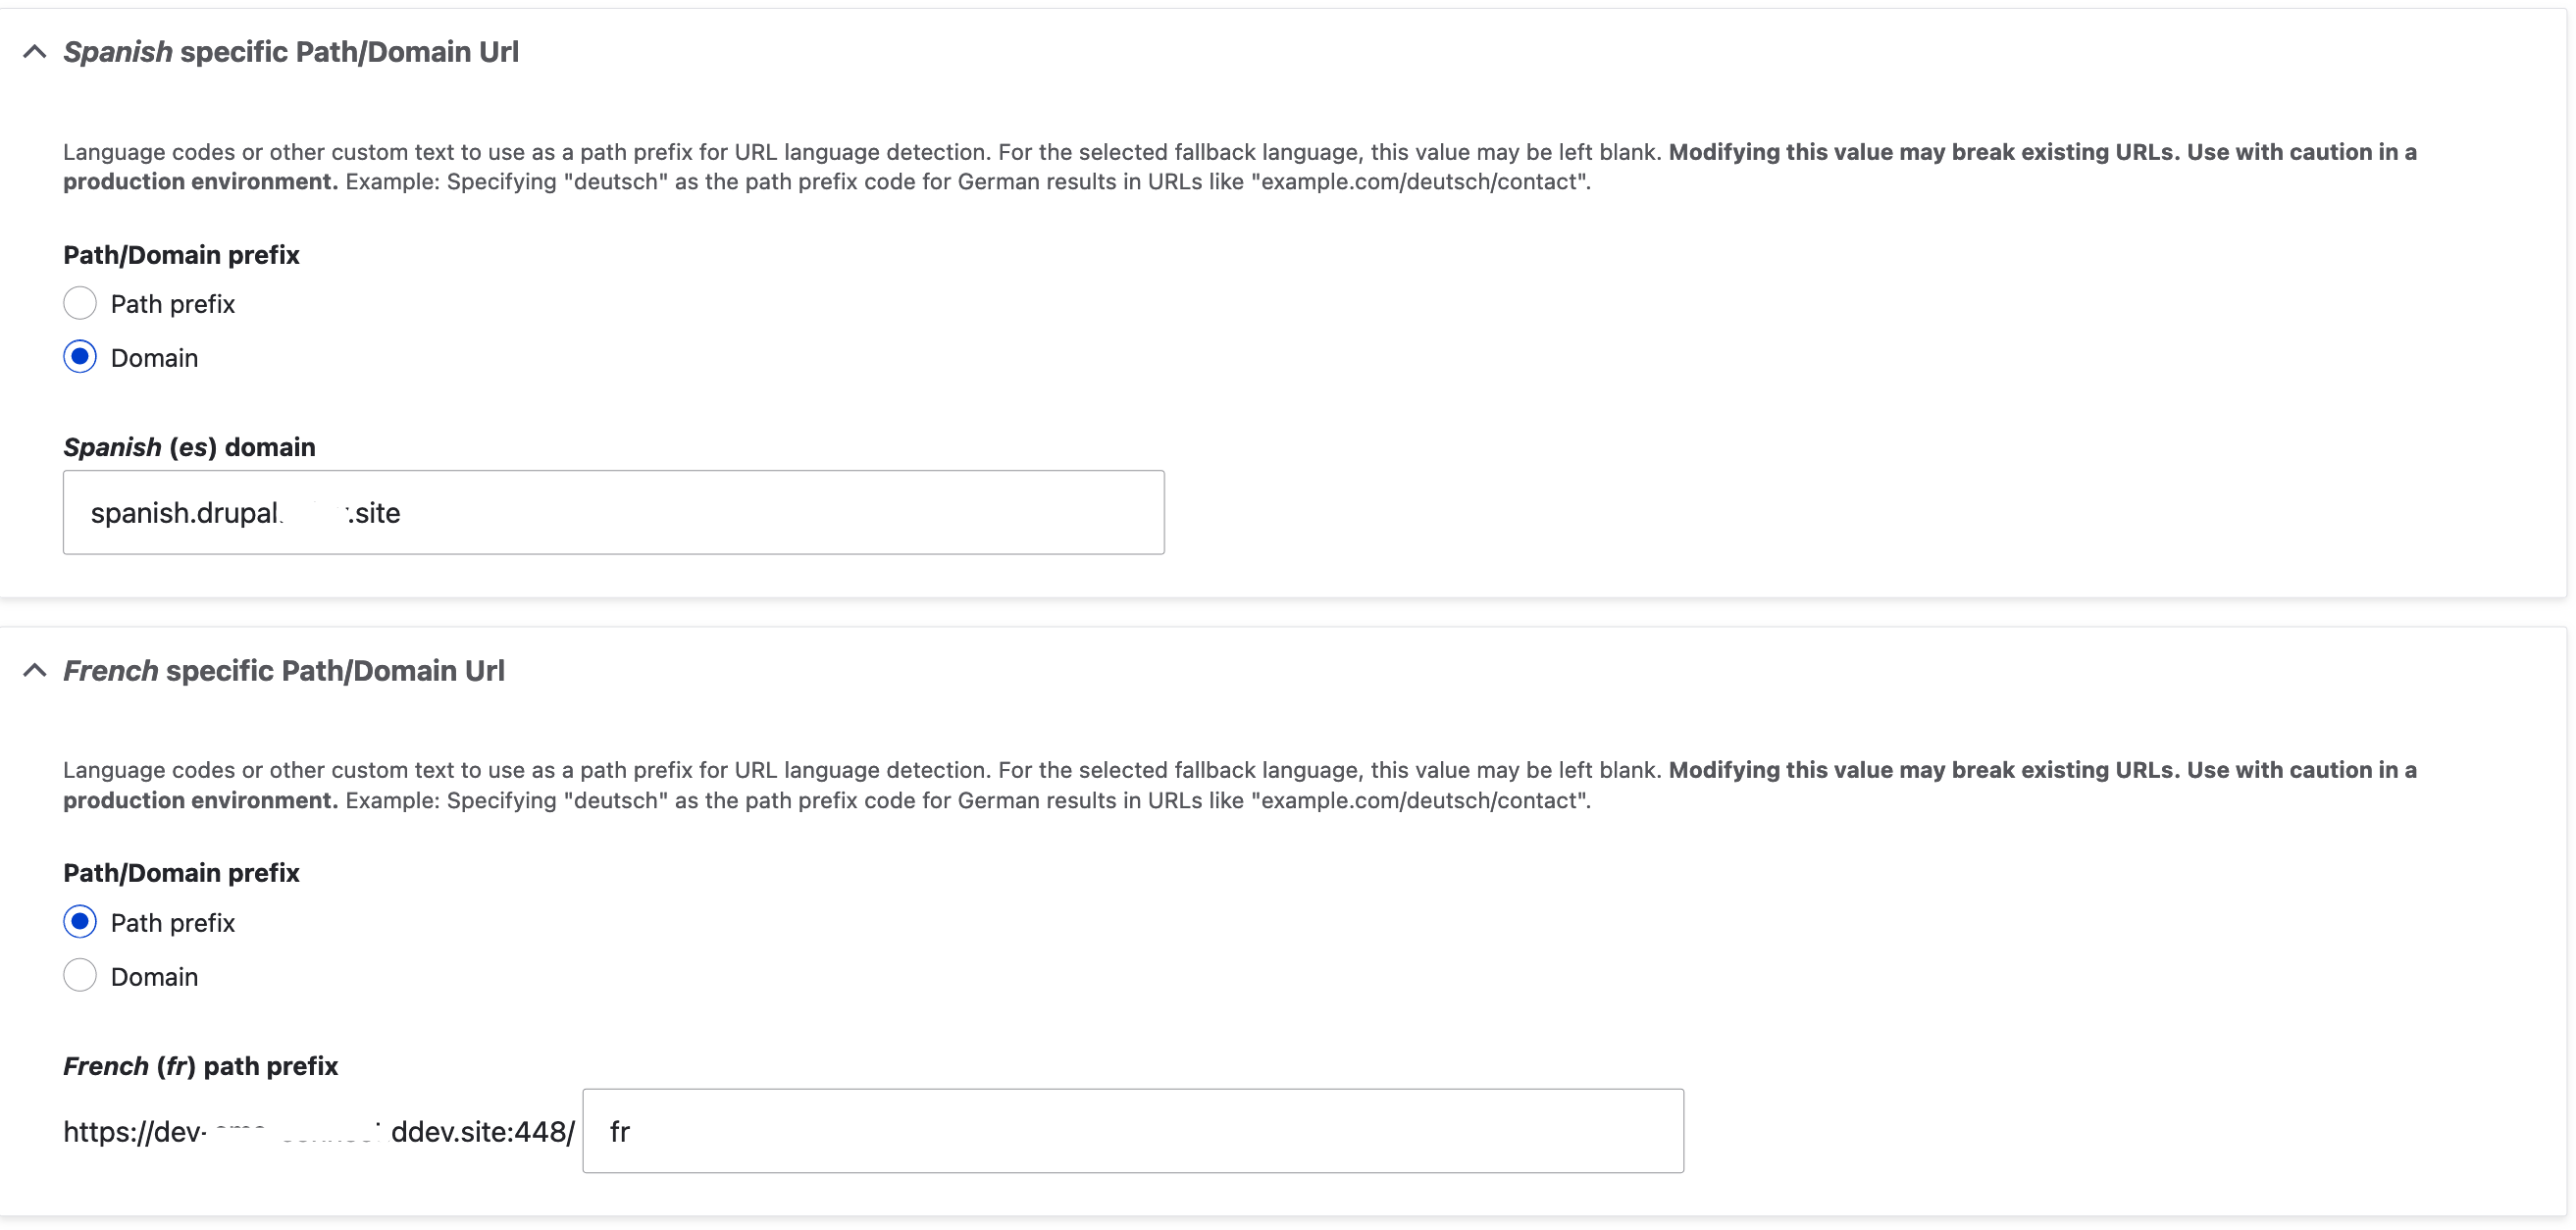The image size is (2576, 1230).
Task: Select the Path prefix radio button for French
Action: click(x=80, y=921)
